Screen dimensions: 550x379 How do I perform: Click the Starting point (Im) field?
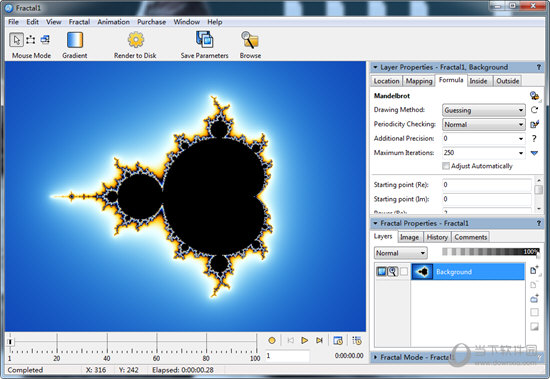coord(487,199)
